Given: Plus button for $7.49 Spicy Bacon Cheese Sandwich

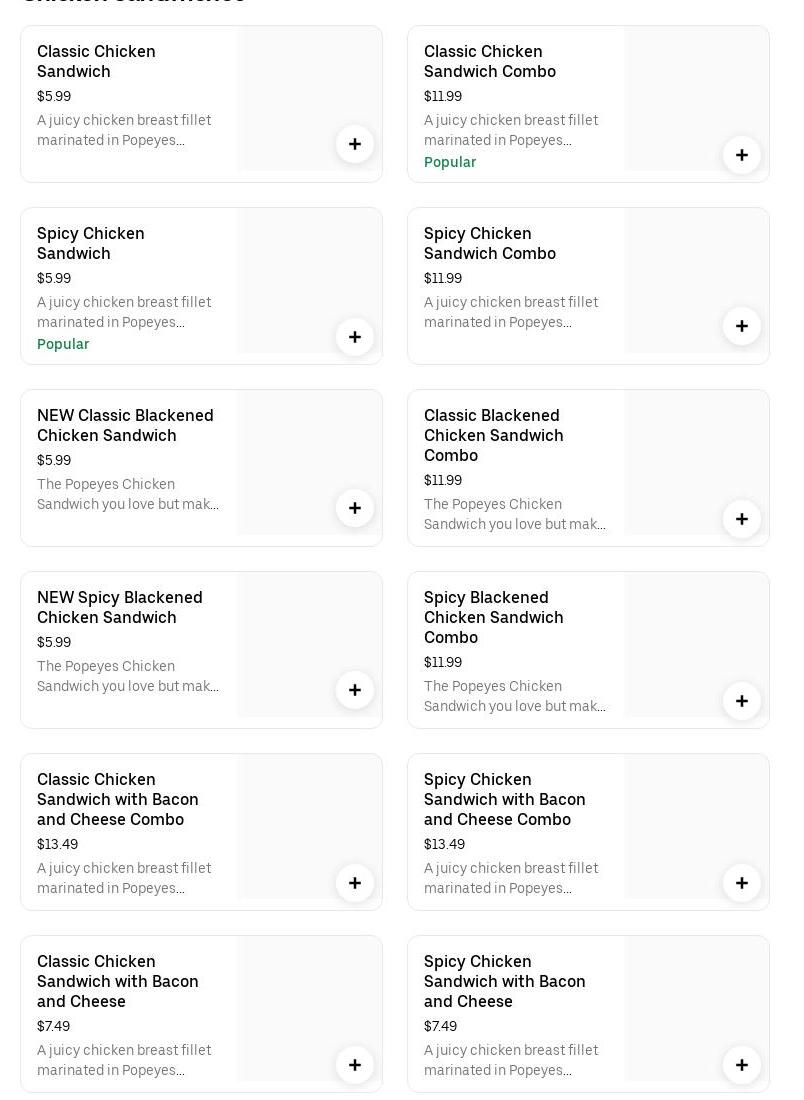Looking at the screenshot, I should pos(742,1065).
